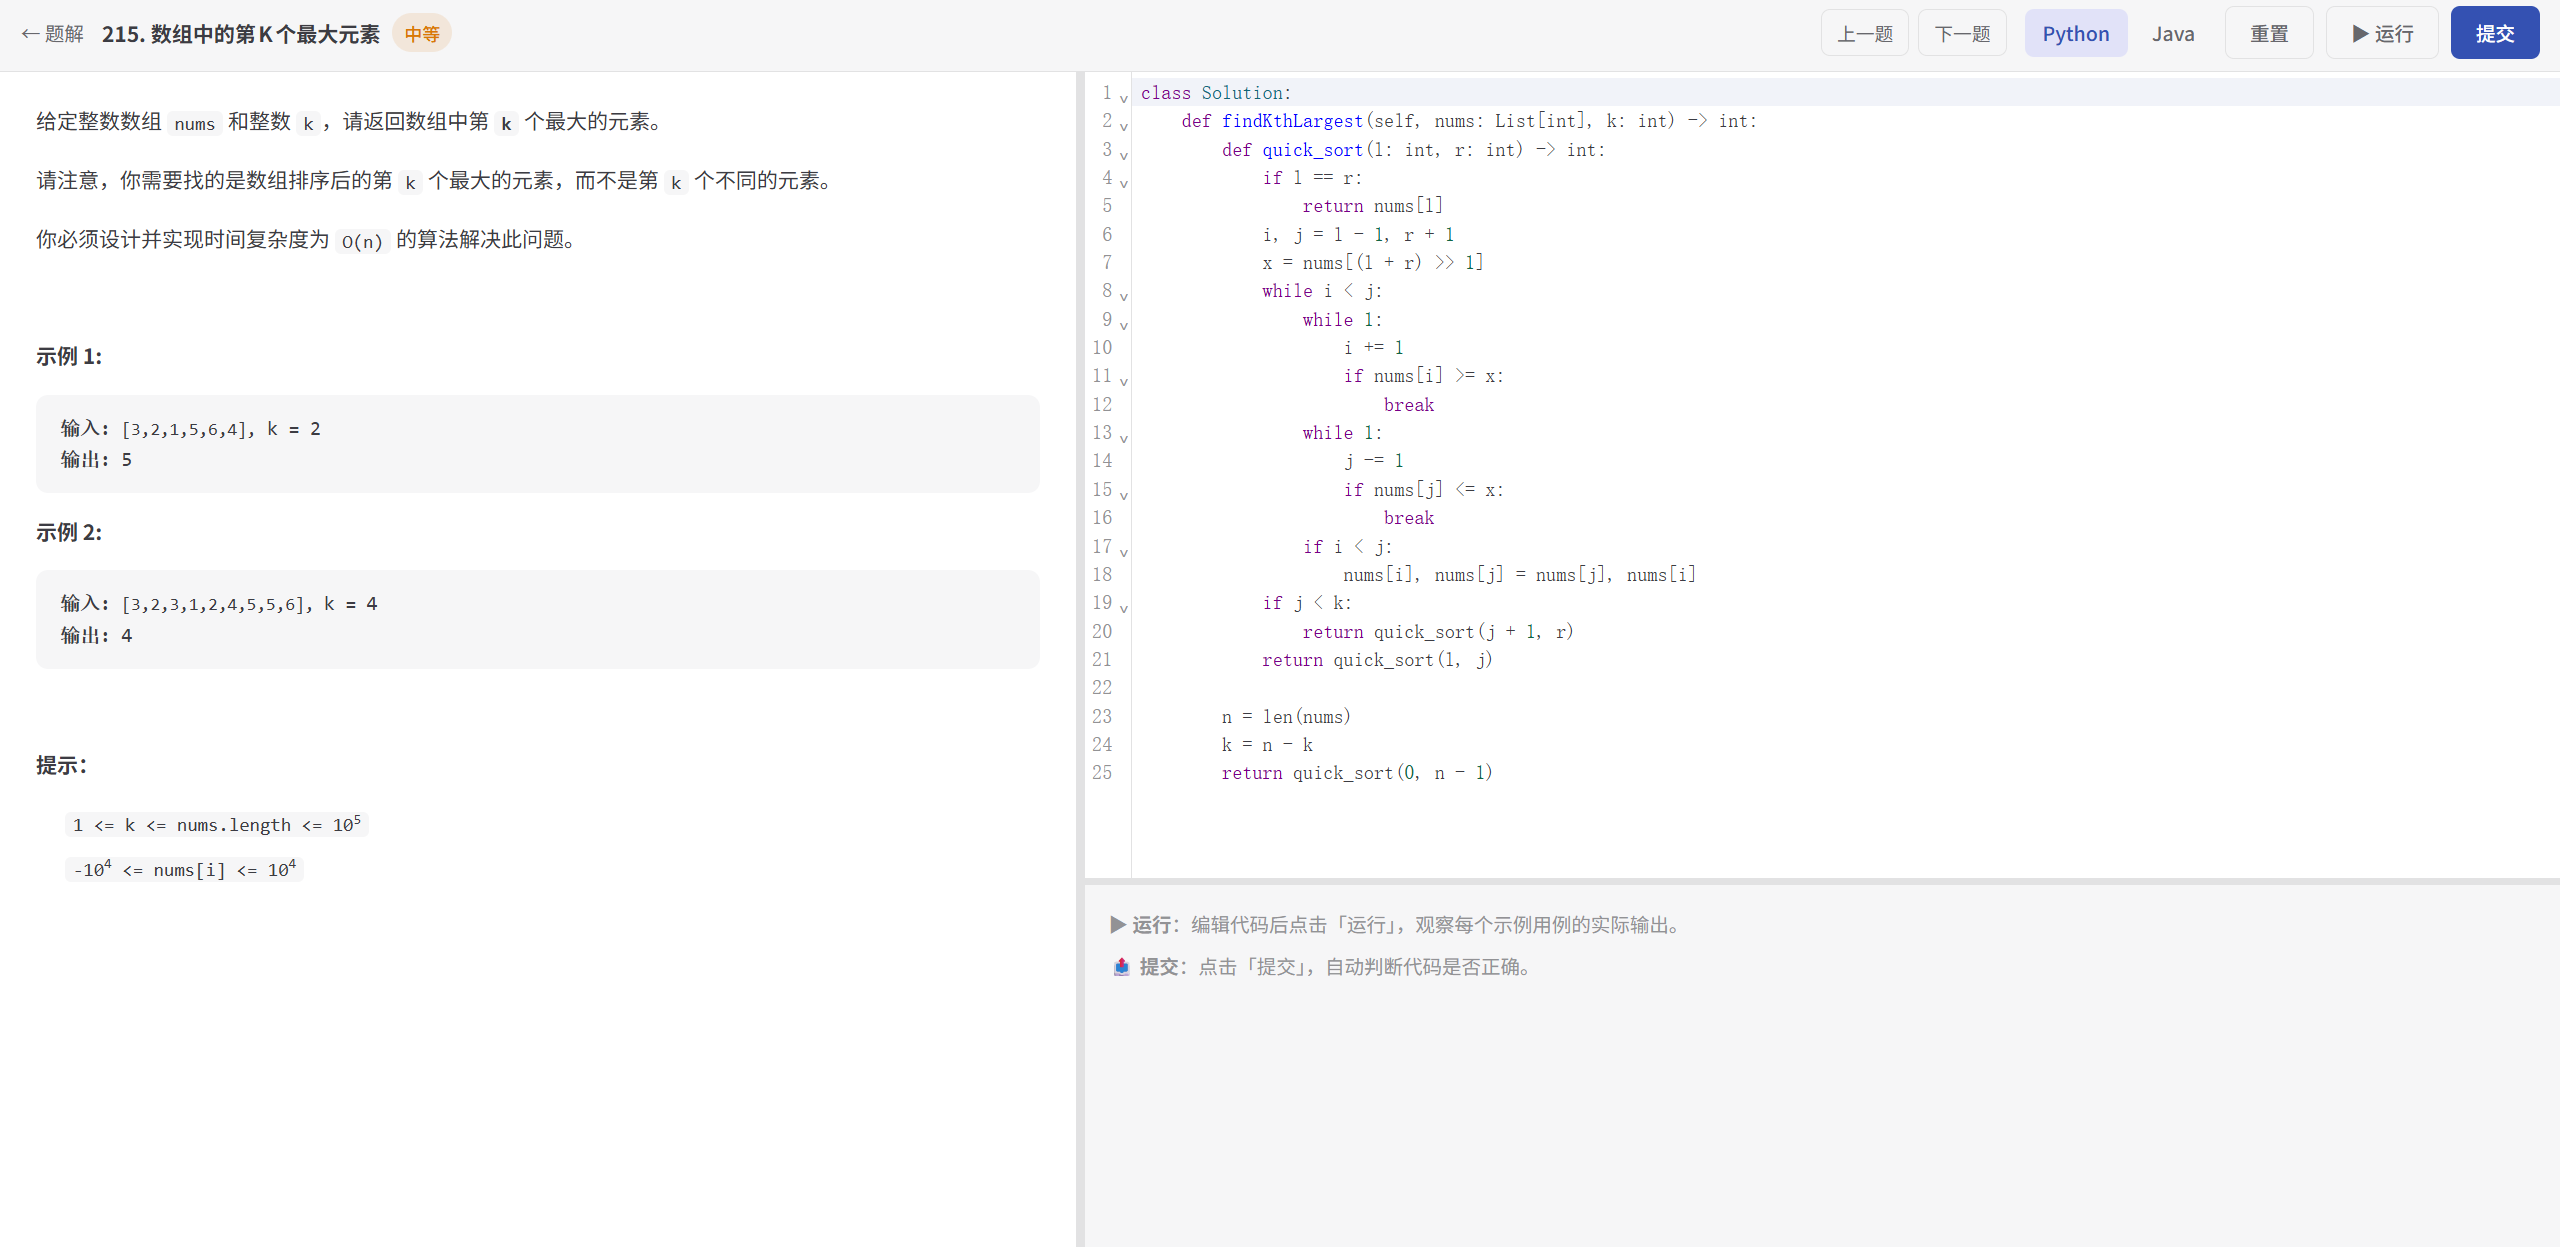Place cursor on 'k = n - k' line
Screen dimensions: 2560x1247
pyautogui.click(x=1267, y=745)
